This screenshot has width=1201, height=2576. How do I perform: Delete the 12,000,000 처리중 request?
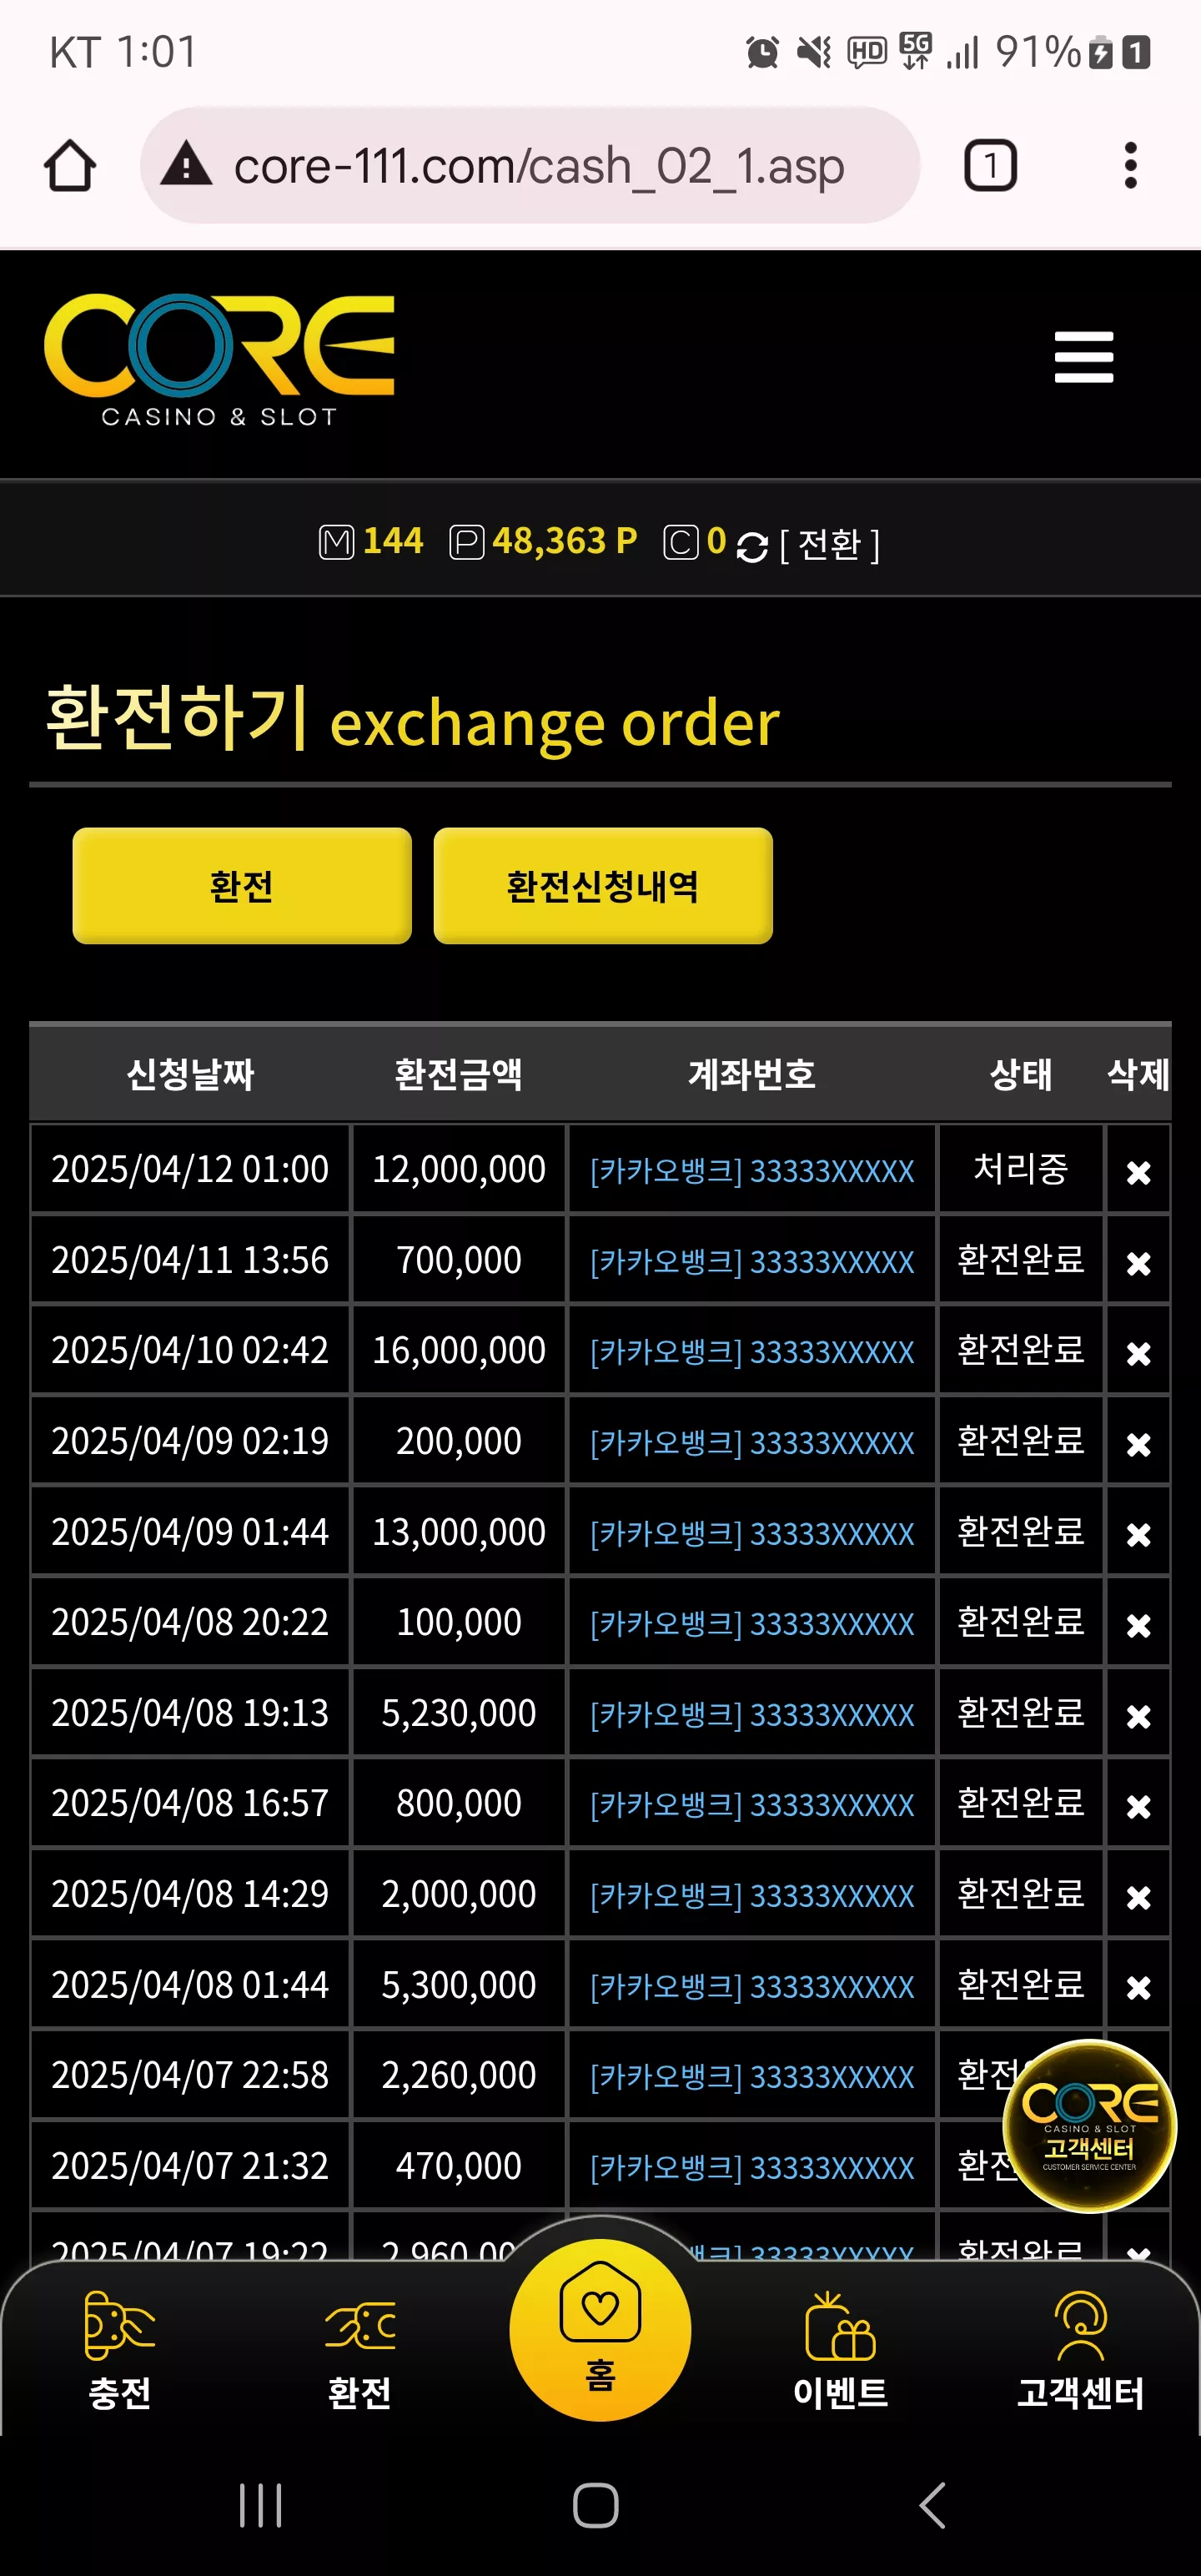click(1138, 1171)
